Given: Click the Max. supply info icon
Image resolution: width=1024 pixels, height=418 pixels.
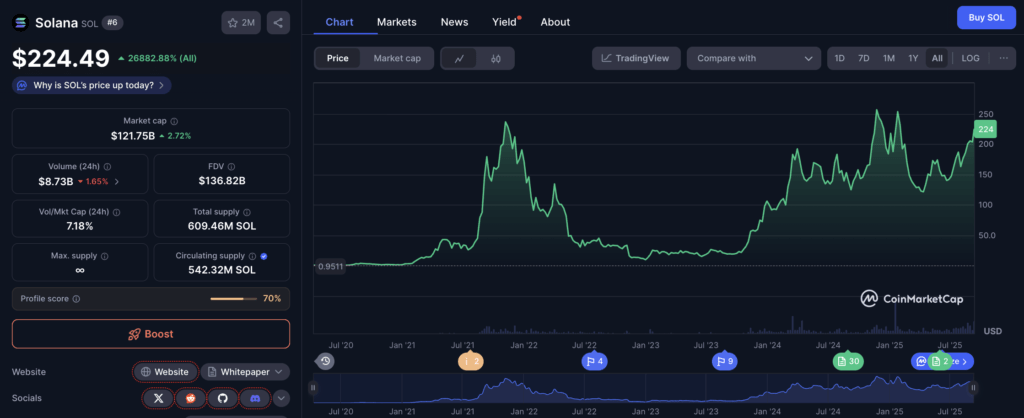Looking at the screenshot, I should click(x=104, y=257).
